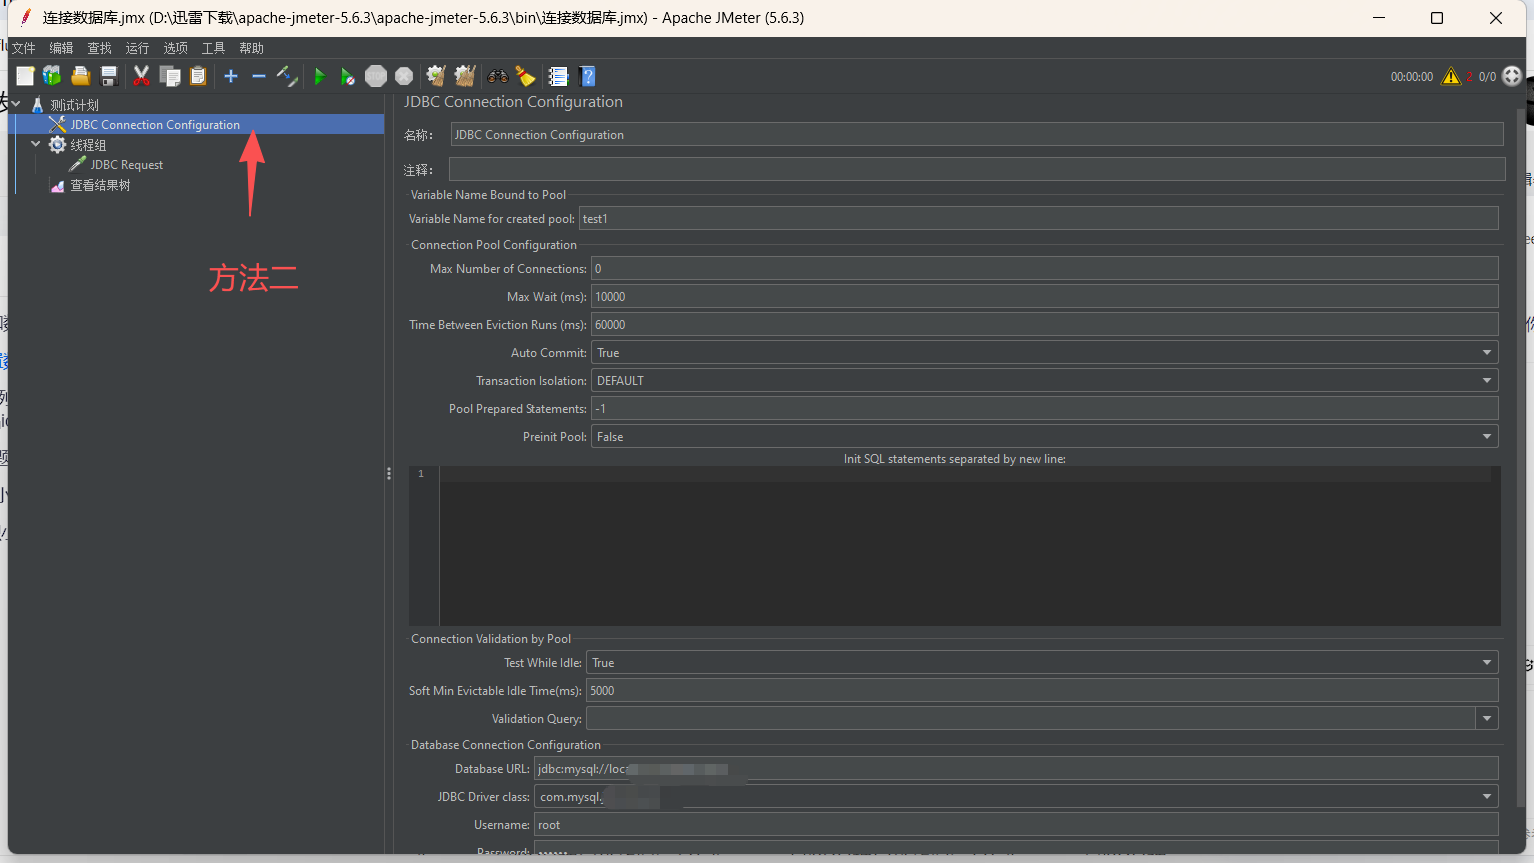Click Time Between Eviction Runs field
This screenshot has width=1534, height=863.
1045,325
